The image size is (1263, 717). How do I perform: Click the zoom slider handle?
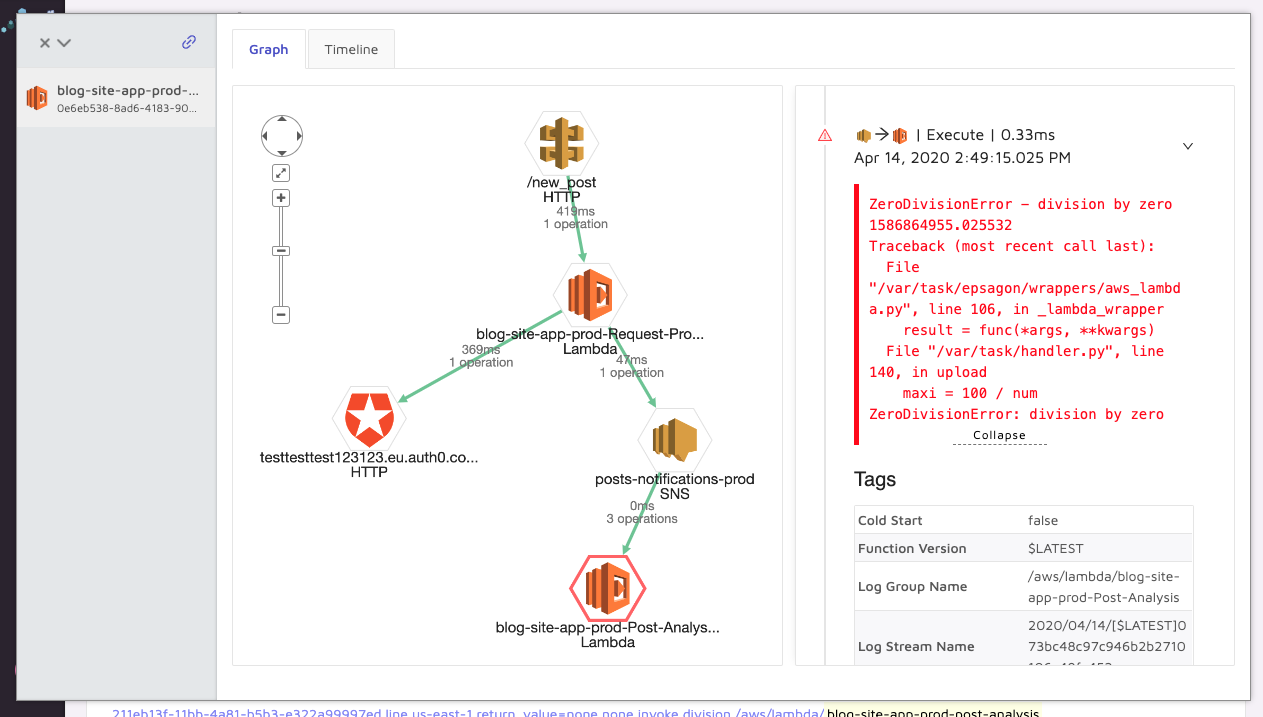click(281, 251)
